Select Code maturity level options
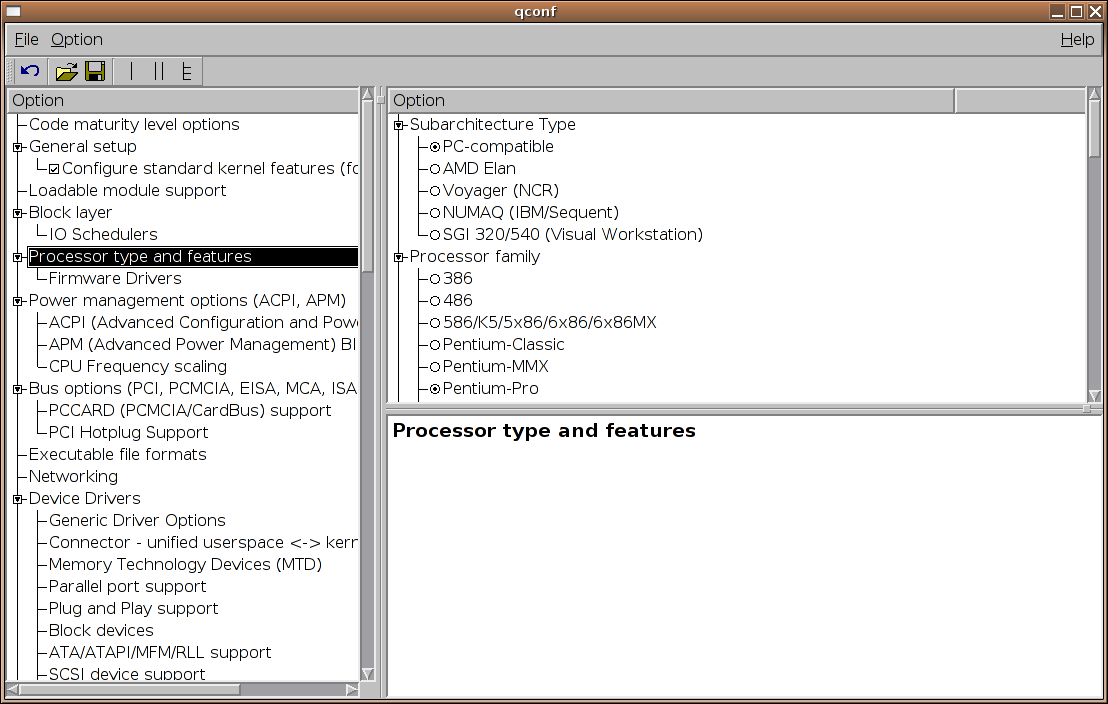This screenshot has height=704, width=1108. 134,124
